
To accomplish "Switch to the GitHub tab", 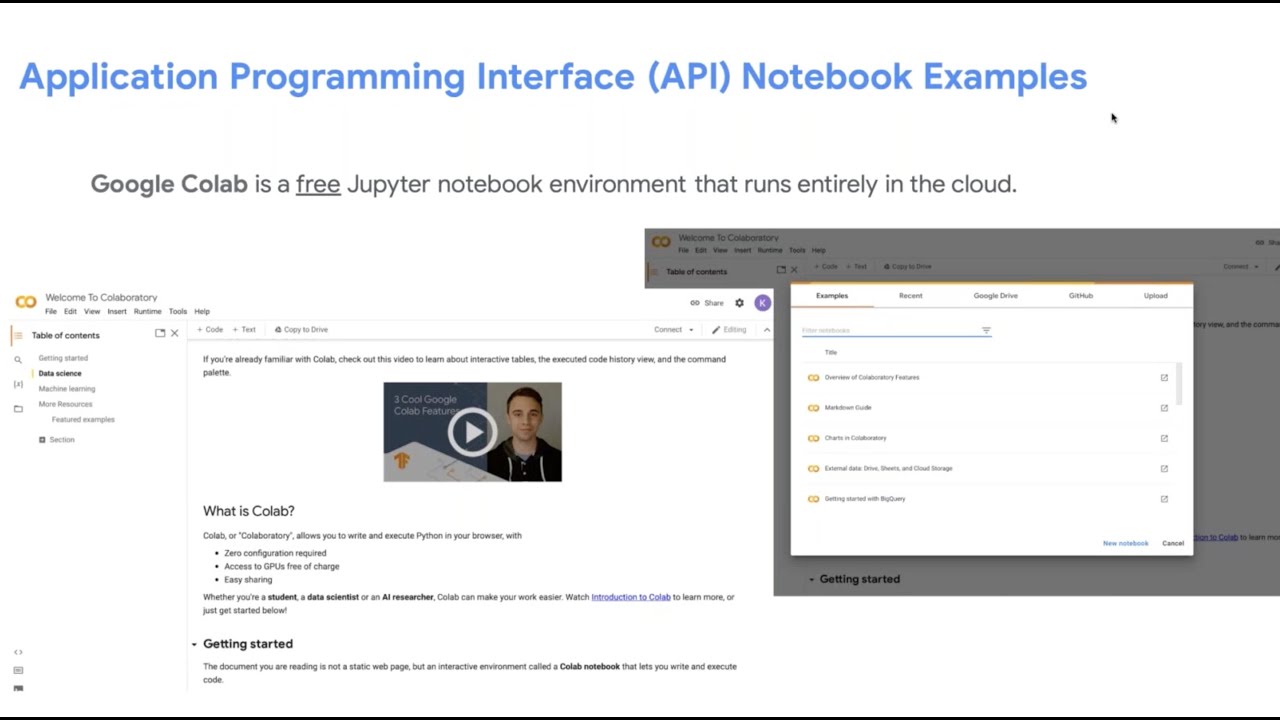I will [1081, 296].
